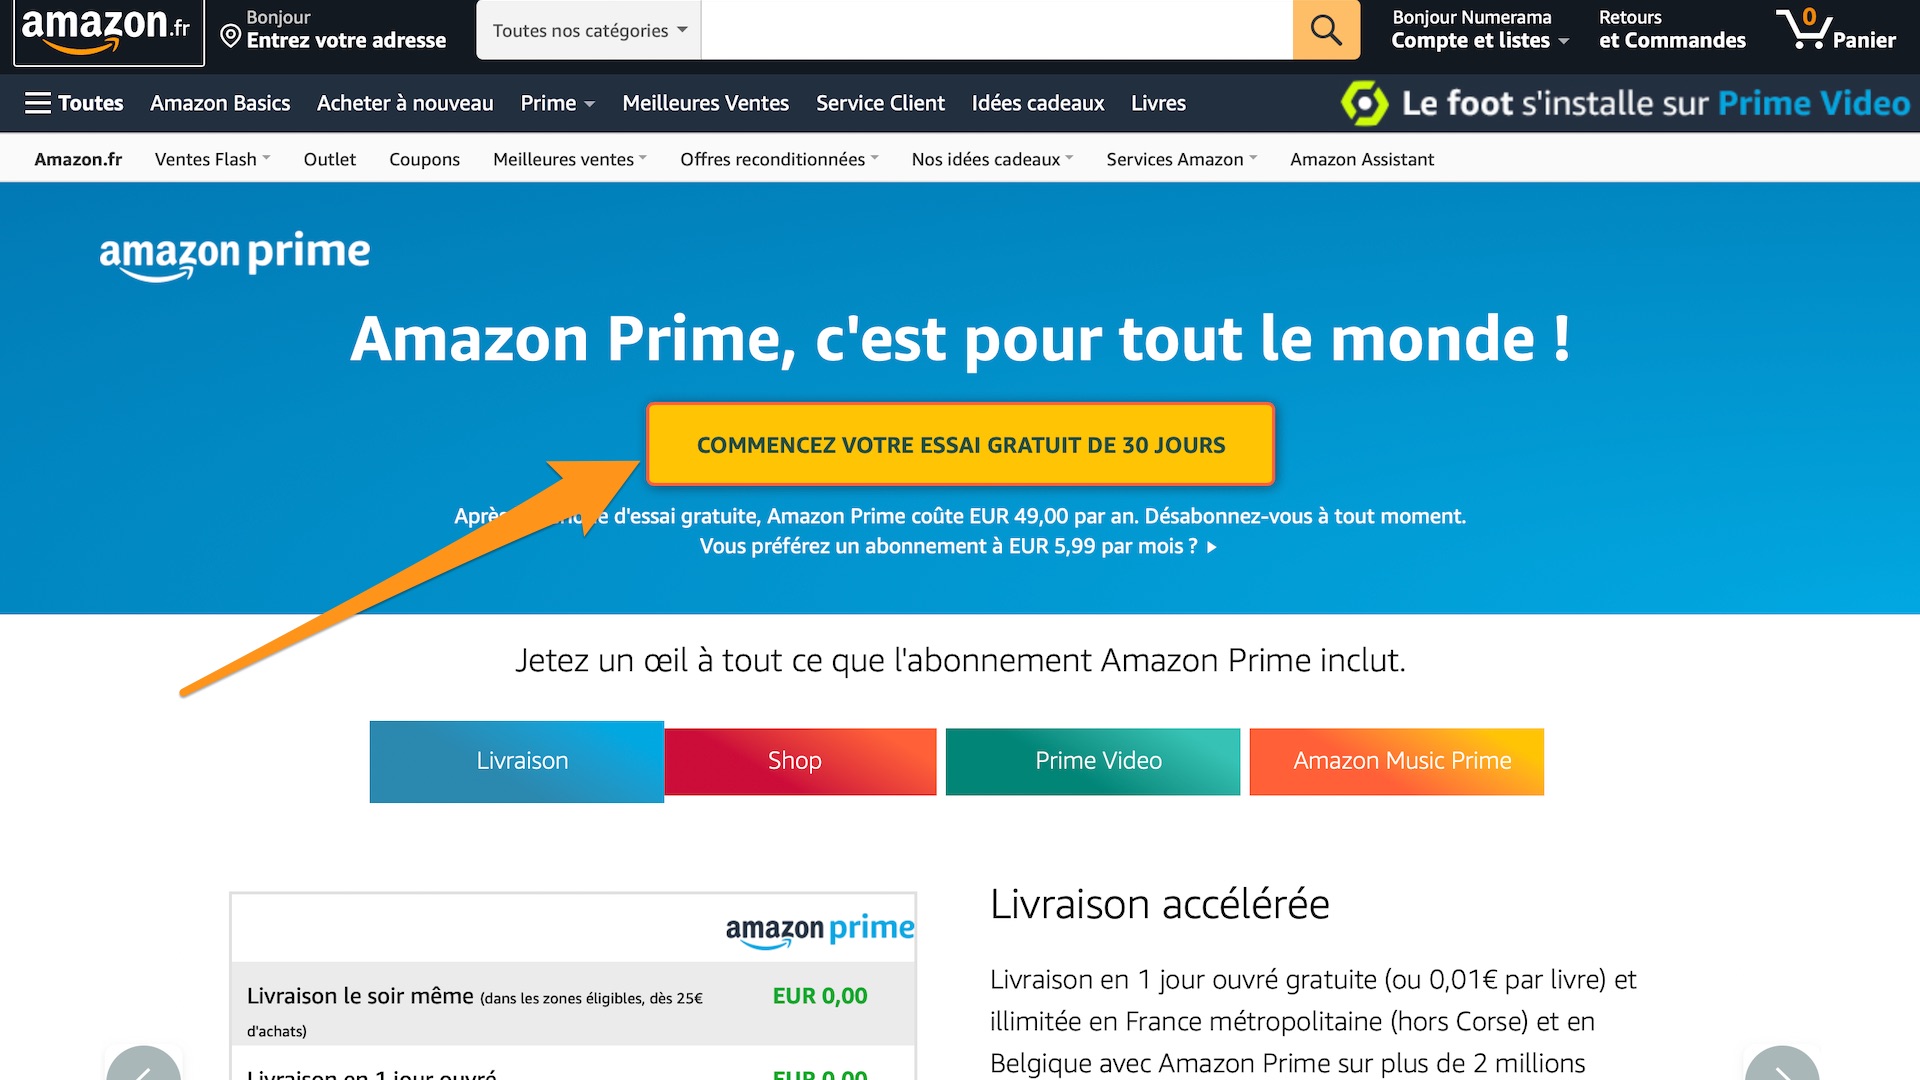Expand the Toutes nos catégories dropdown

[587, 30]
